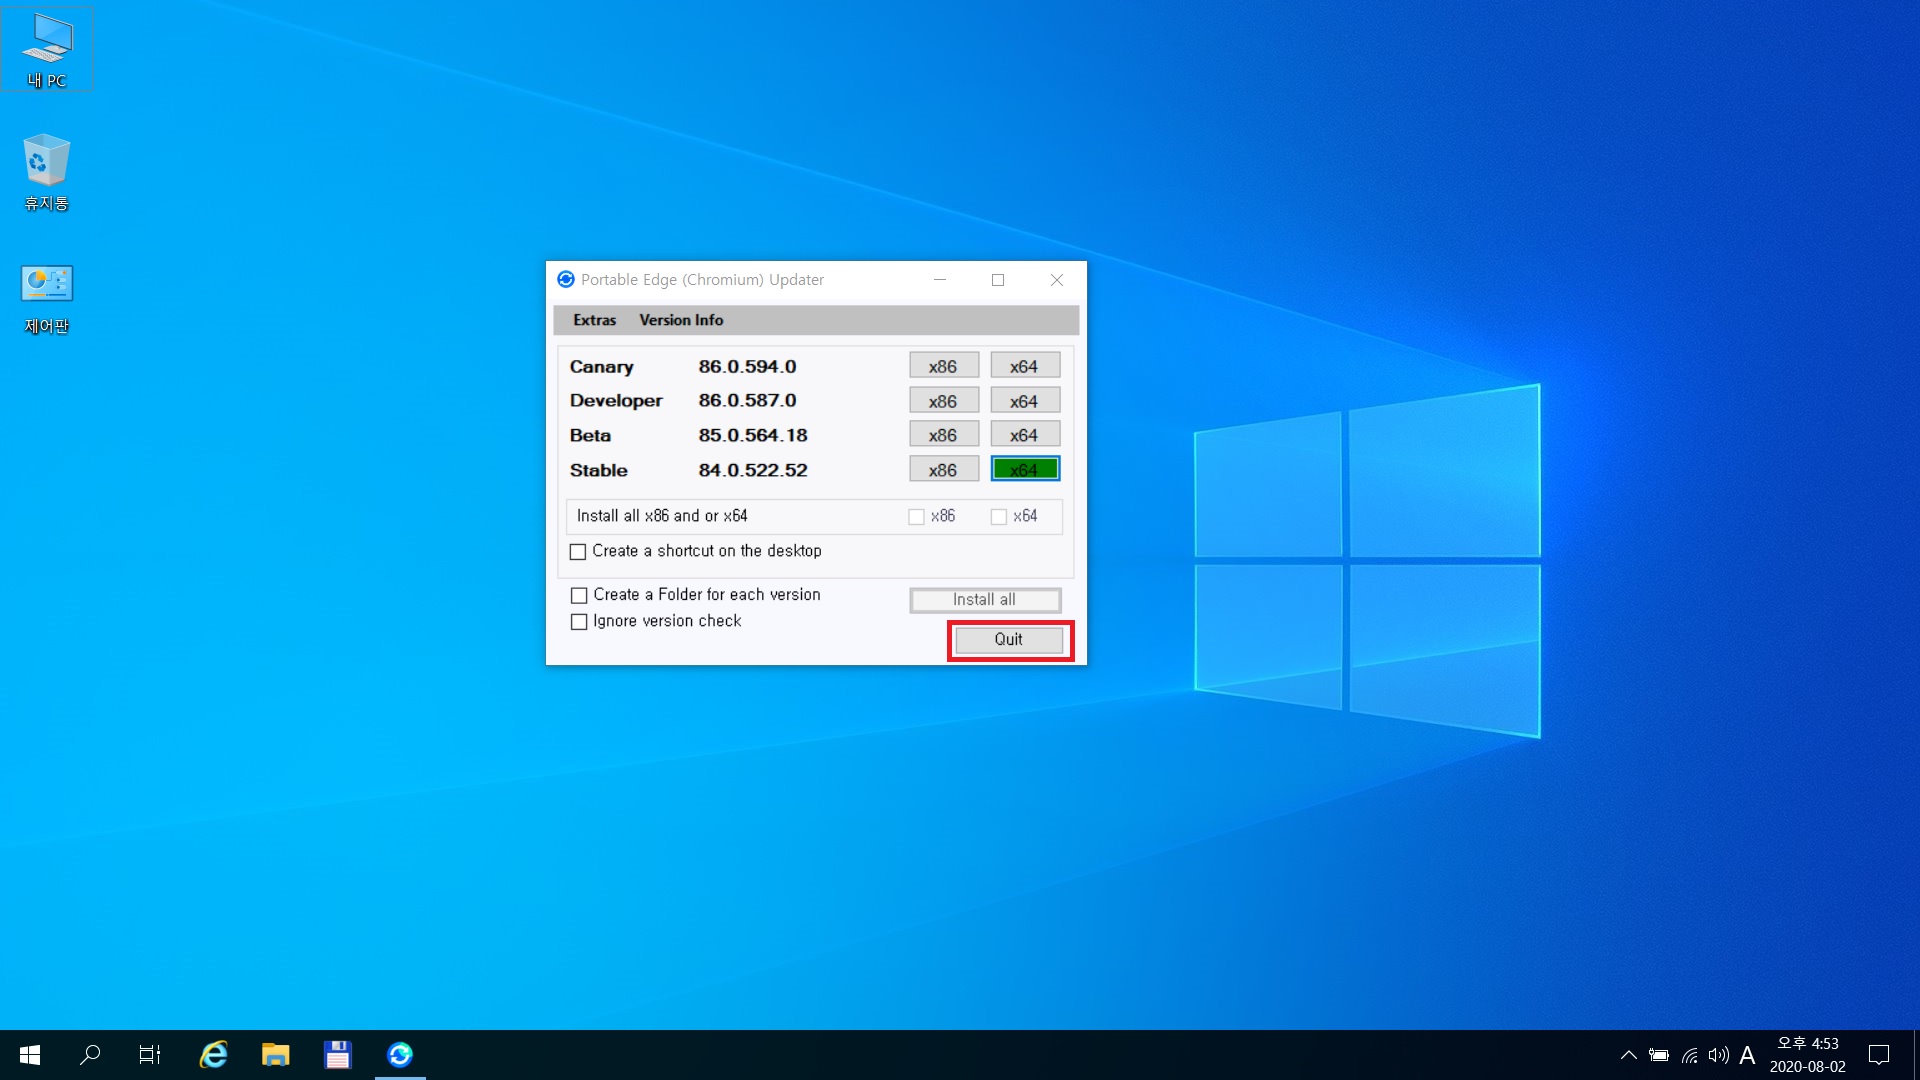
Task: Click the Developer version 86.0.587.0 text
Action: 747,401
